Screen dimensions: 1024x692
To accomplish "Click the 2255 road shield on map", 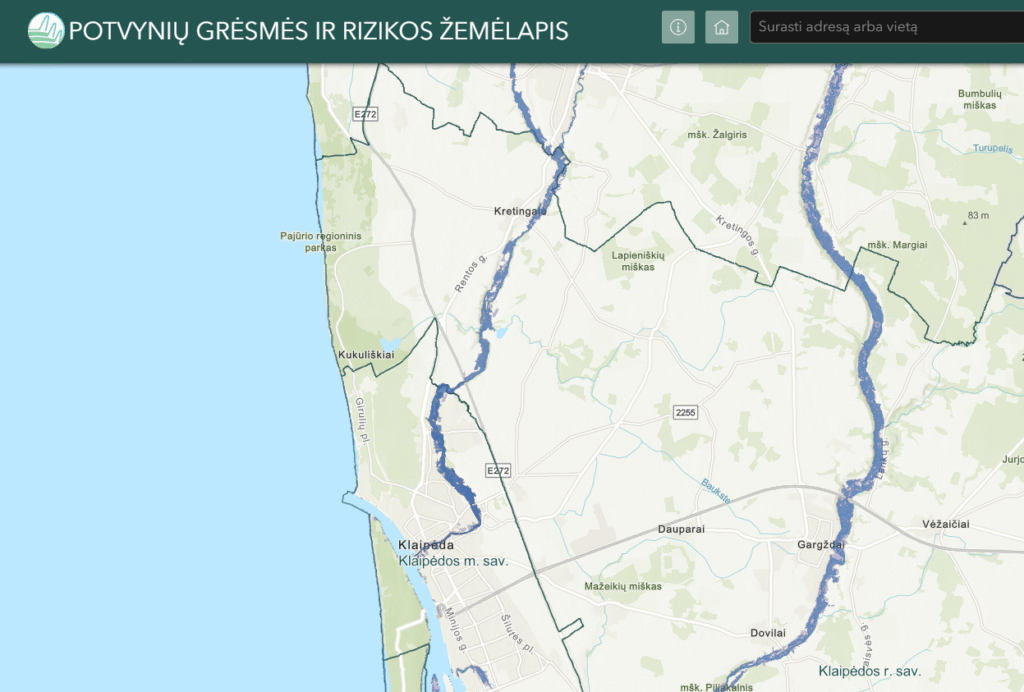I will (685, 412).
